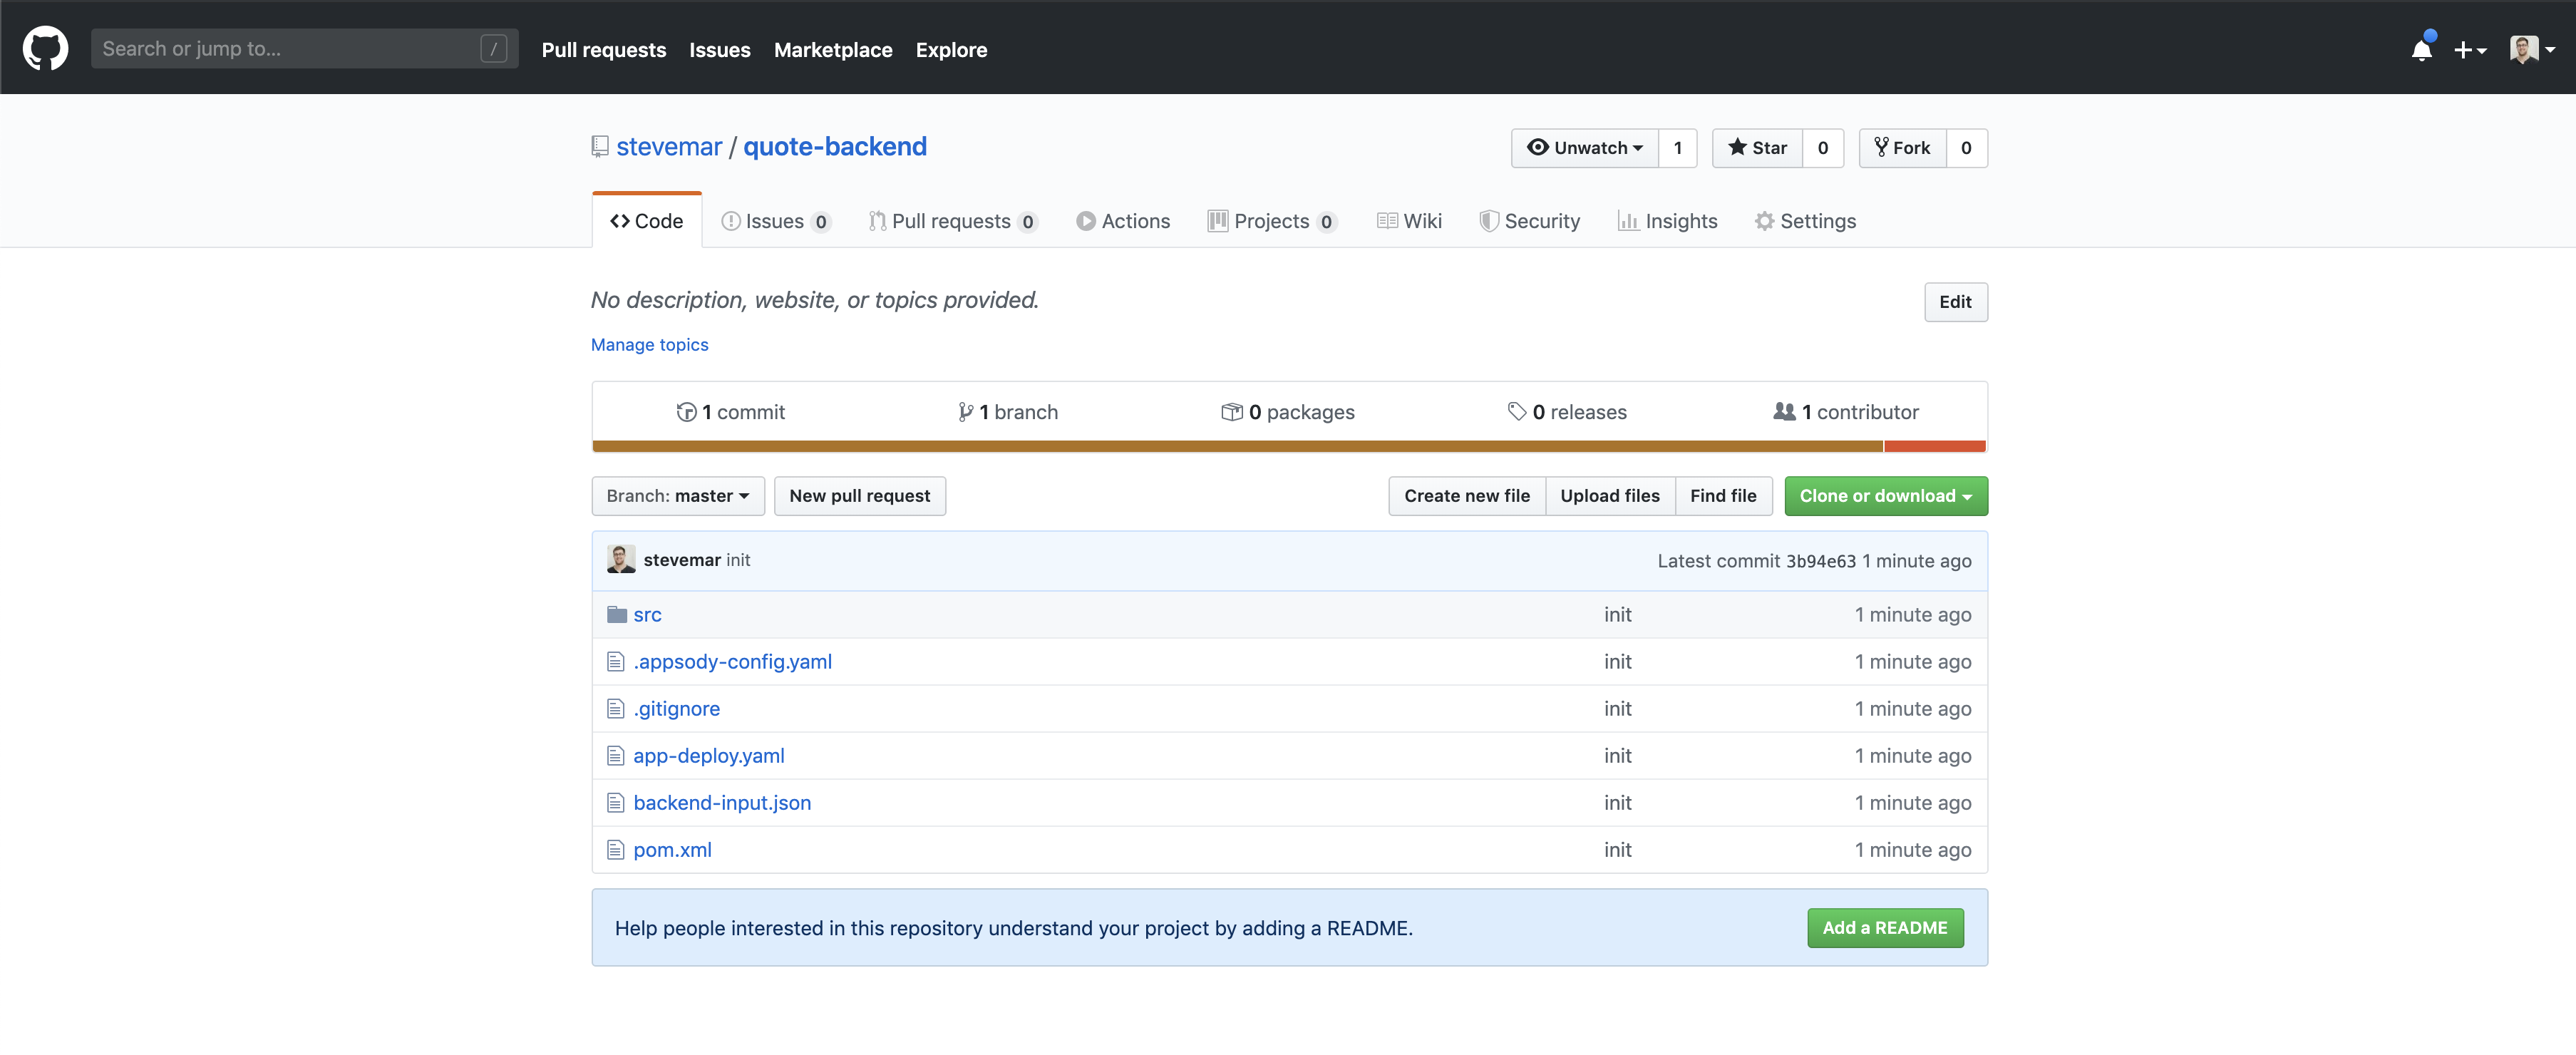Switch to the Actions tab

tap(1122, 220)
